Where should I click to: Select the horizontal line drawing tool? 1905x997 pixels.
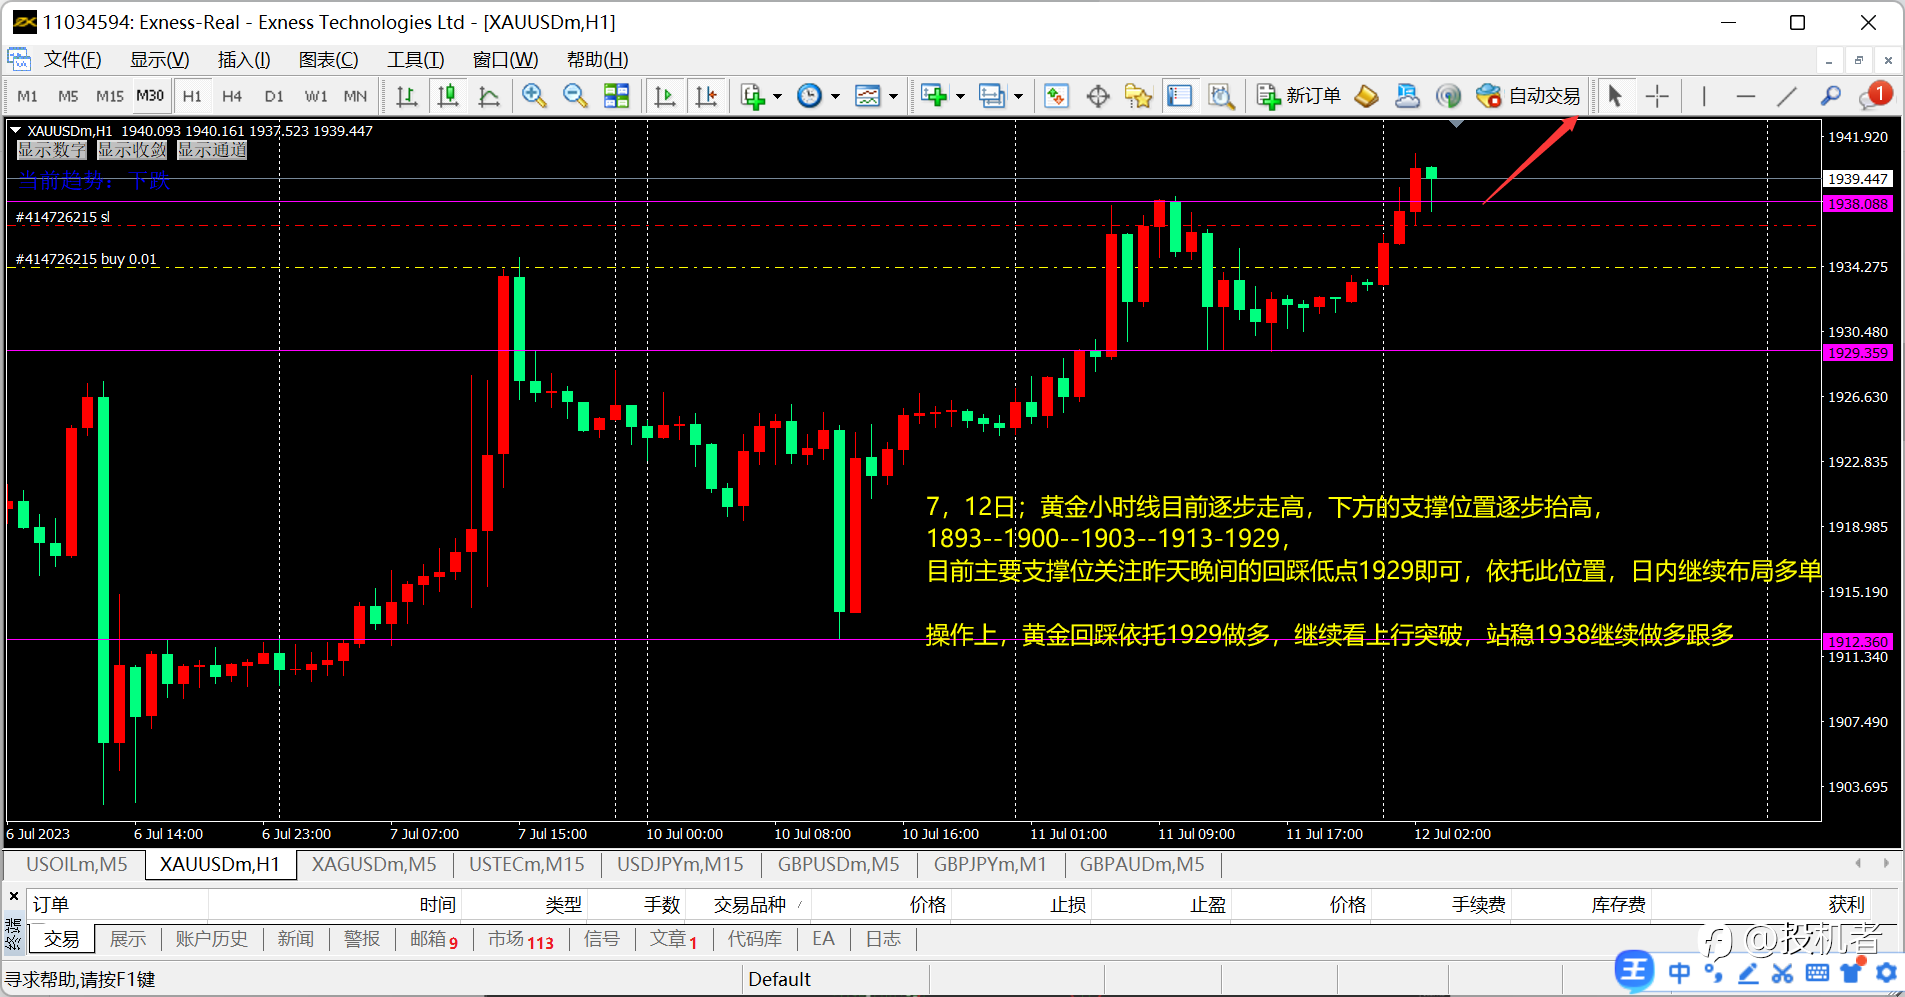1746,96
